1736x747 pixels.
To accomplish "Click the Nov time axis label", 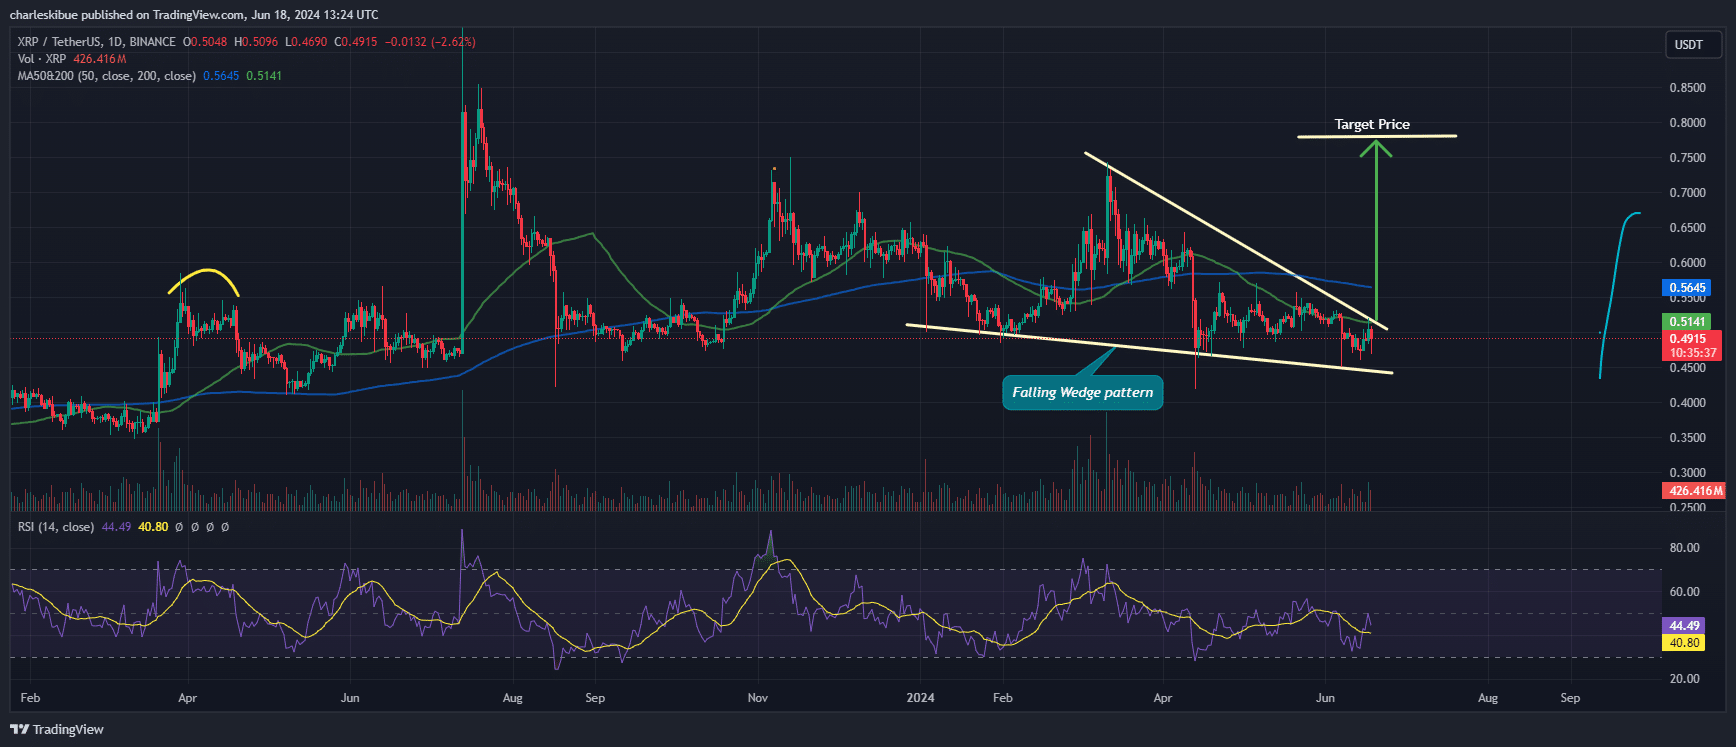I will [758, 698].
